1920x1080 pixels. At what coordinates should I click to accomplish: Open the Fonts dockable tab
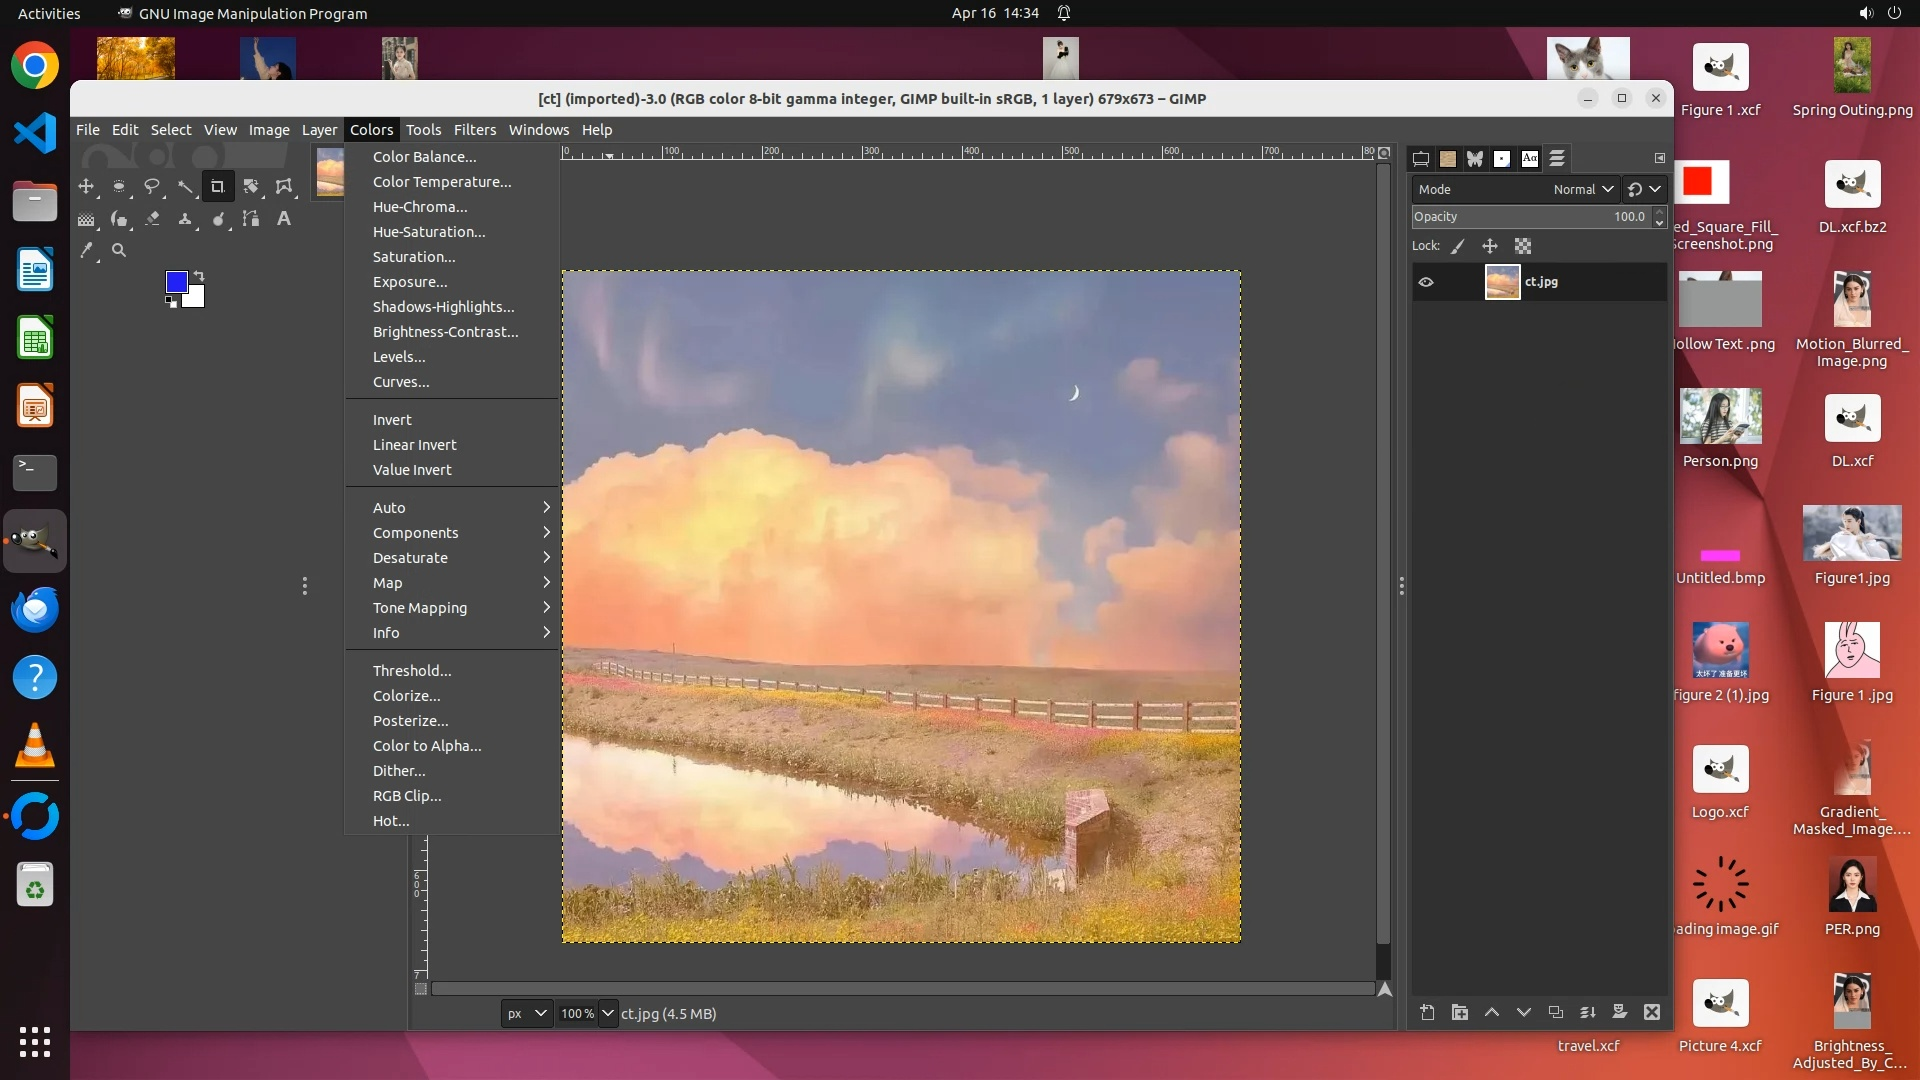(x=1530, y=159)
